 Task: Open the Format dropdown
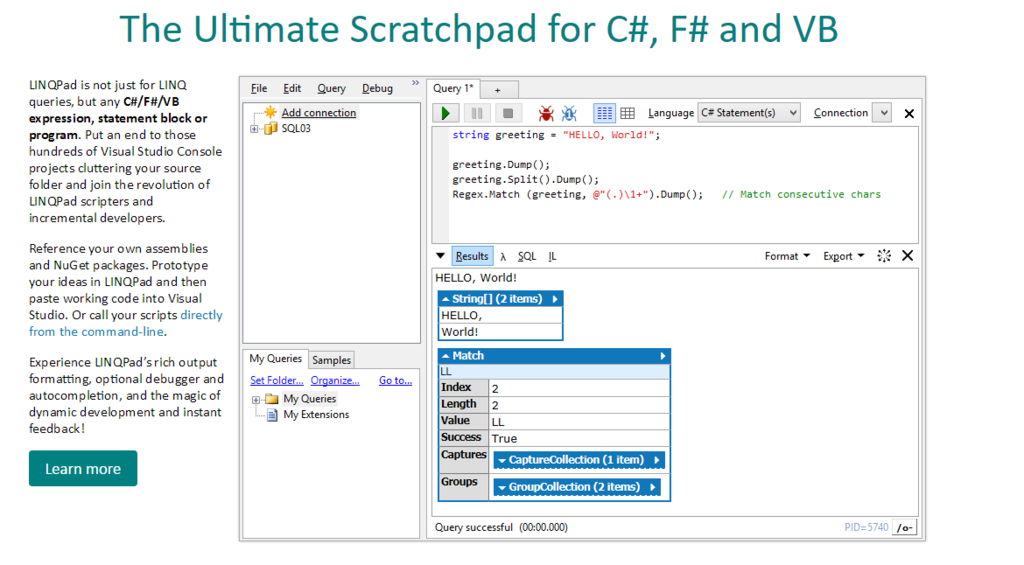(x=787, y=256)
